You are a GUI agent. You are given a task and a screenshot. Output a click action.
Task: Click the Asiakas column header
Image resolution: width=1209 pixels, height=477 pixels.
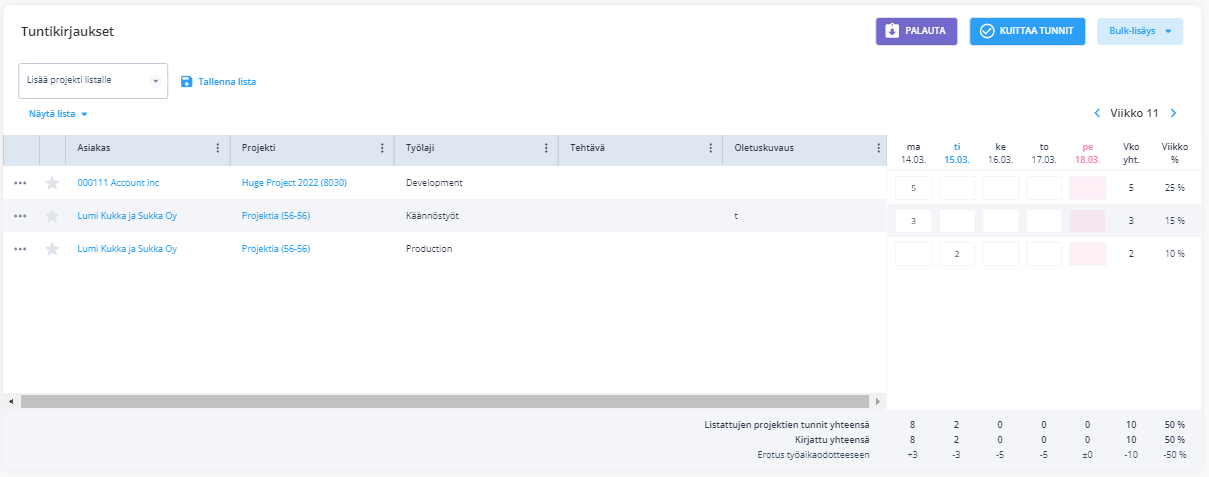click(148, 148)
